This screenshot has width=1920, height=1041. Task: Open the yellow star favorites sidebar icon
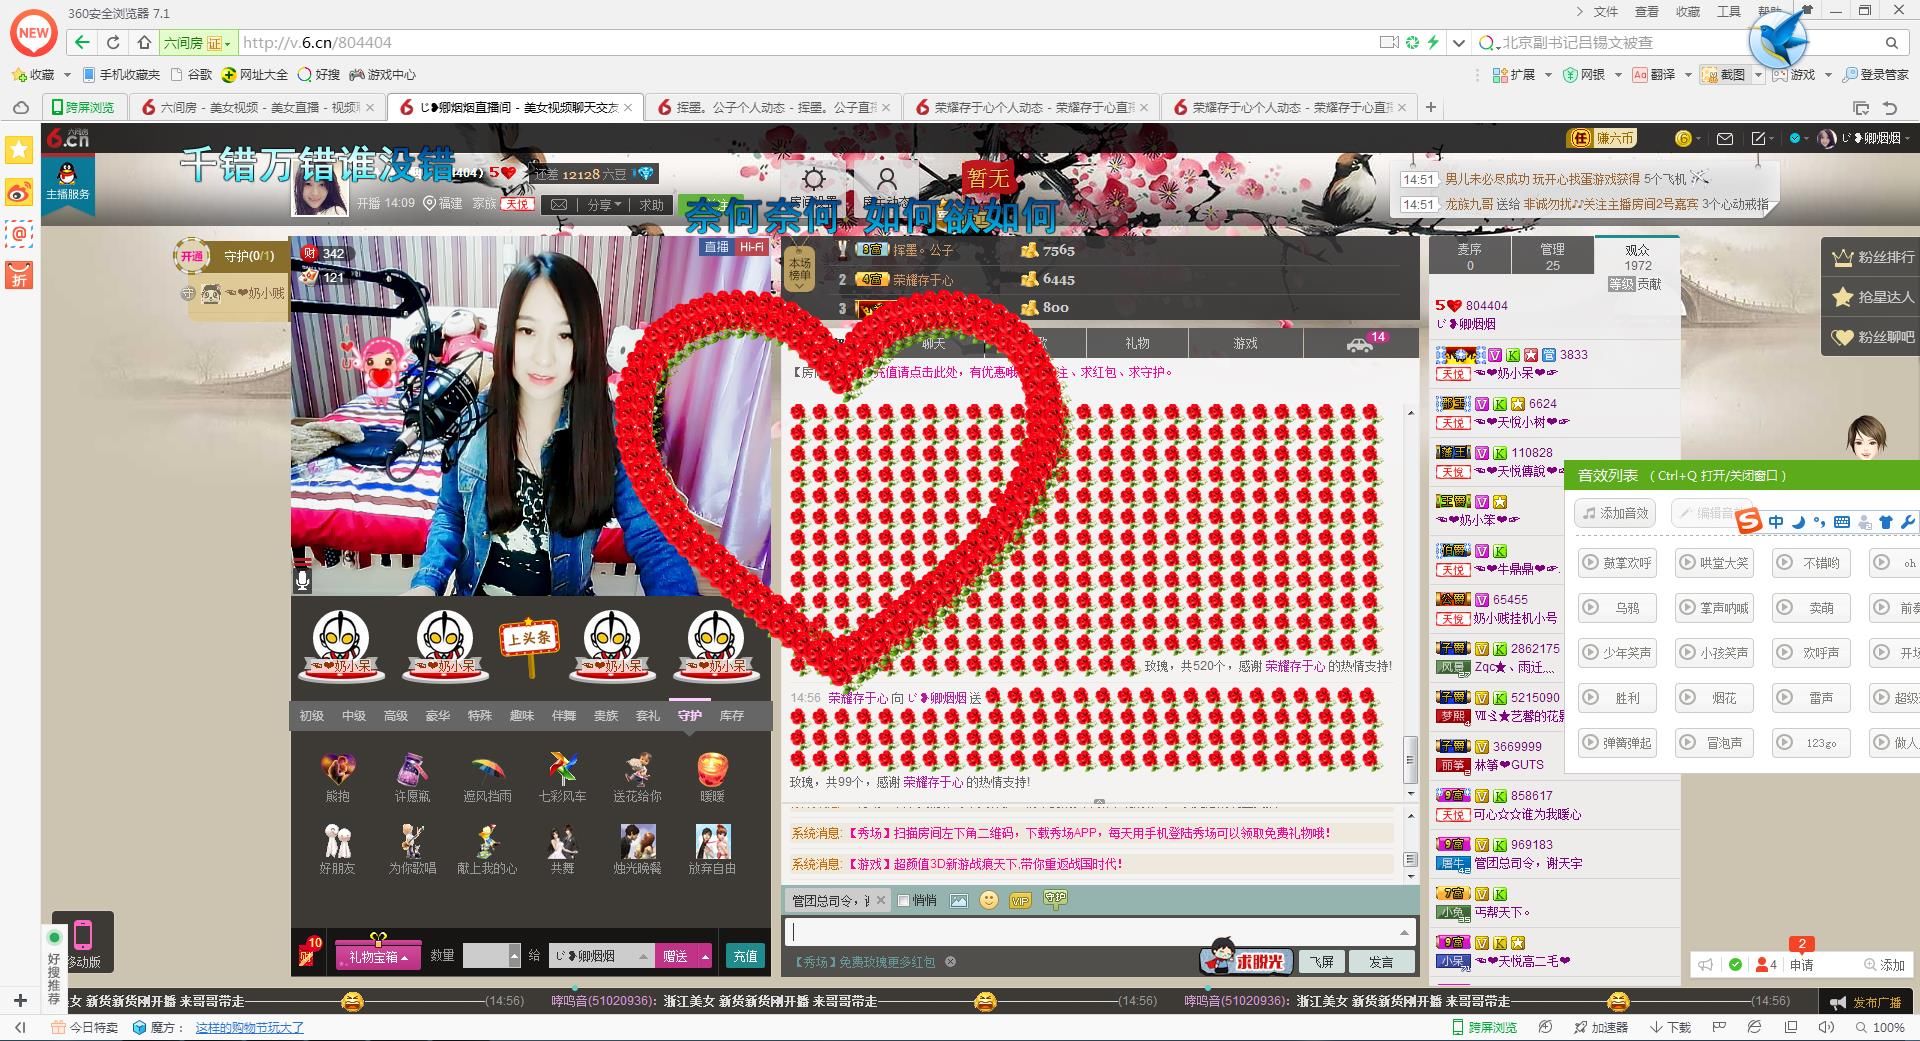(x=19, y=150)
